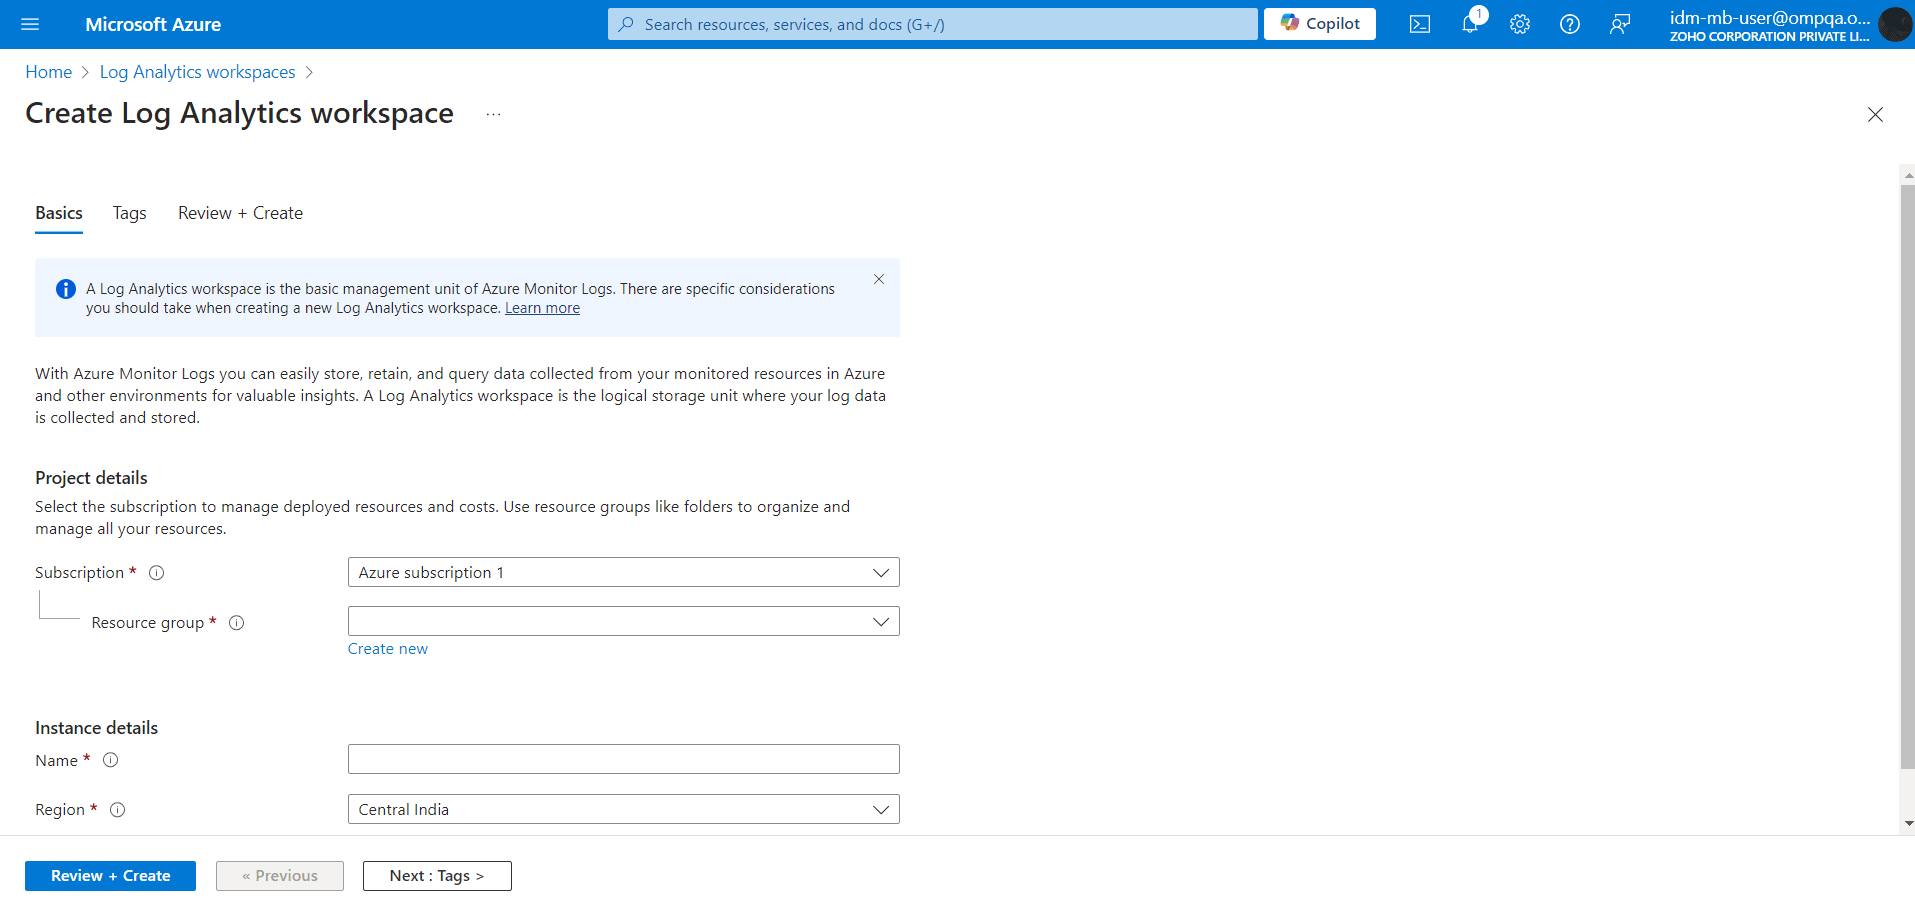Click the Name field info icon
The image size is (1915, 913).
(110, 760)
